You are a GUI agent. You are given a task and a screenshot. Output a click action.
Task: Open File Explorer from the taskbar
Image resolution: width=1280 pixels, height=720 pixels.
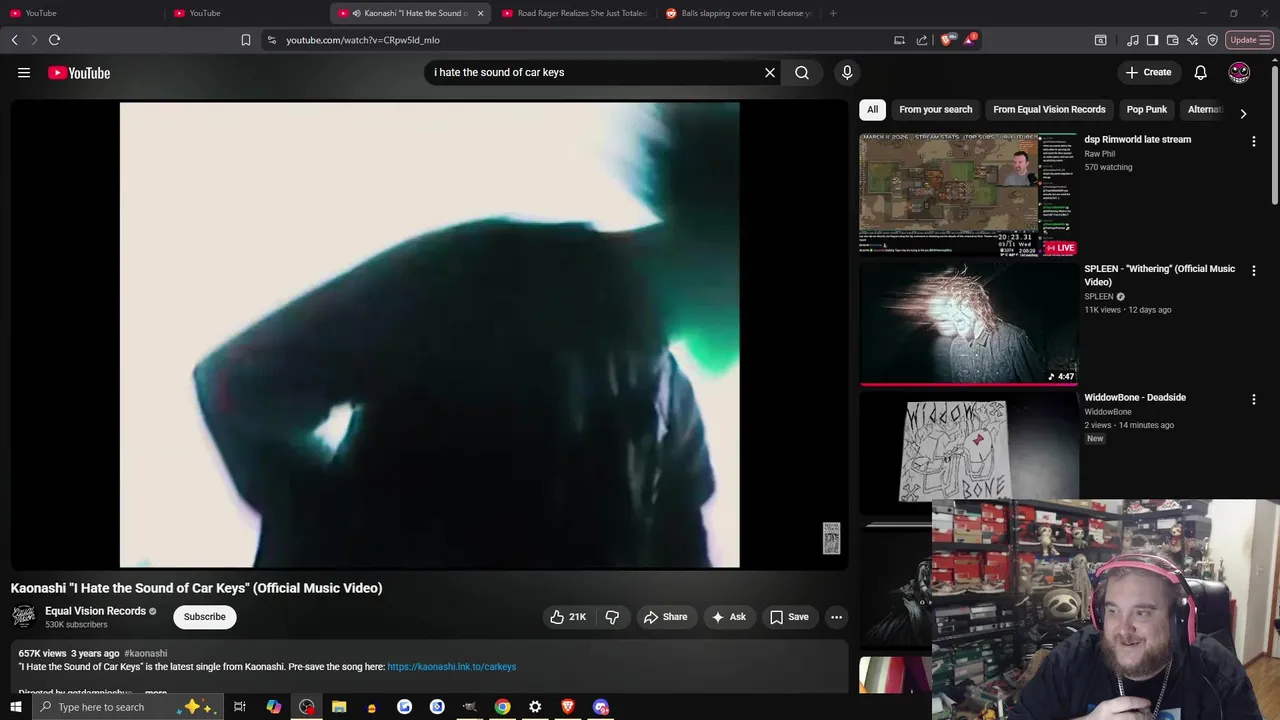click(339, 707)
